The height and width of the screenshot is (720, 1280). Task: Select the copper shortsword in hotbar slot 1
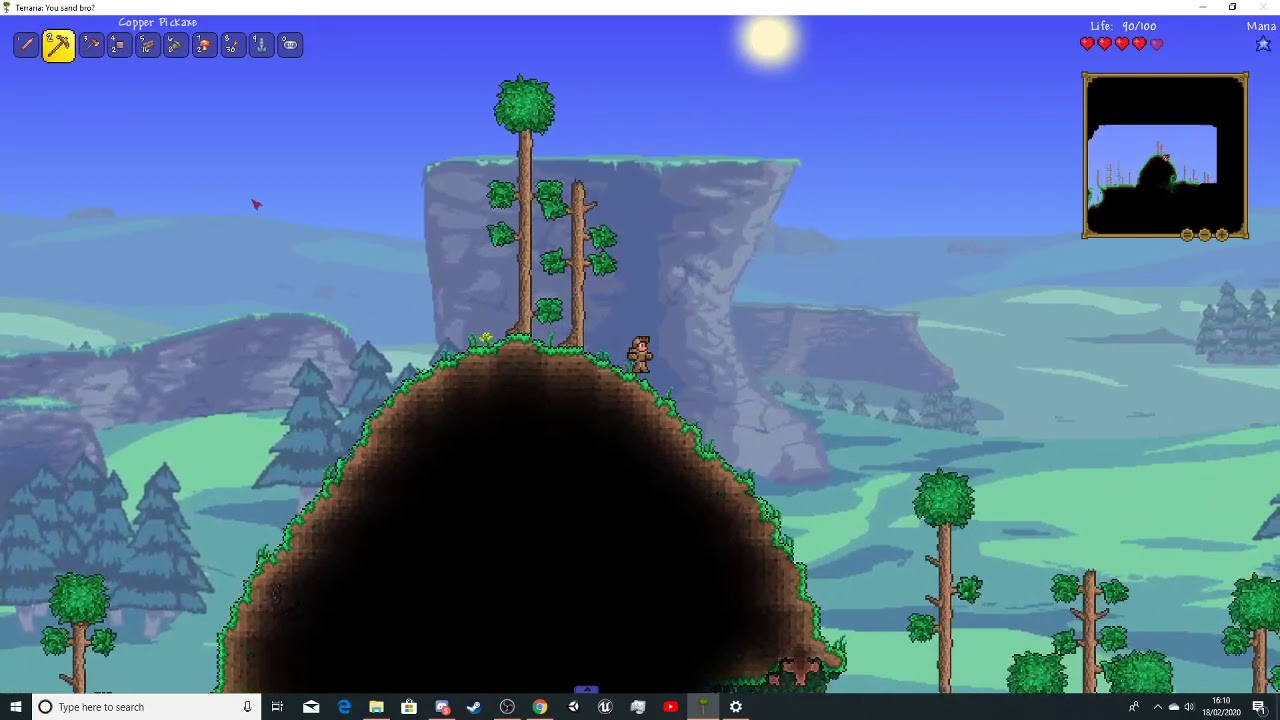26,45
